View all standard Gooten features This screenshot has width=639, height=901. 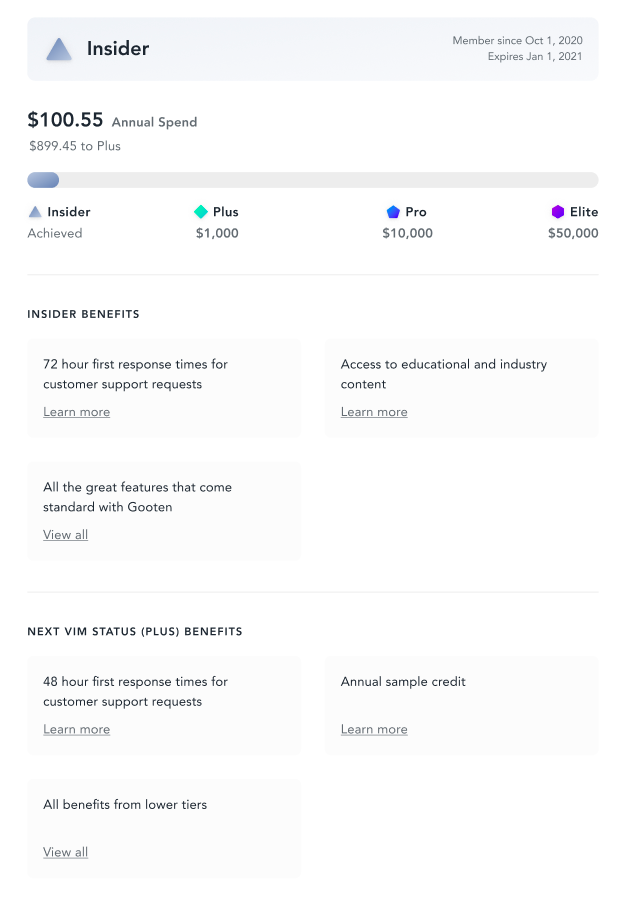pos(65,535)
